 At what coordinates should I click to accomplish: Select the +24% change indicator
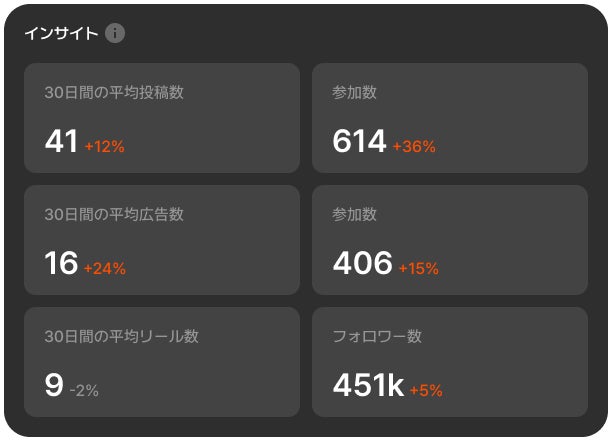[104, 268]
